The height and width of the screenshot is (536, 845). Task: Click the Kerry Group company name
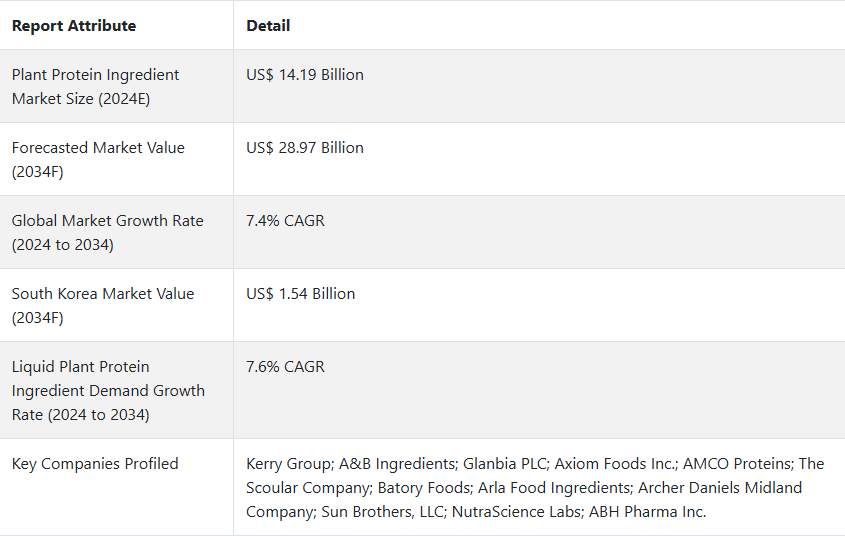tap(288, 464)
